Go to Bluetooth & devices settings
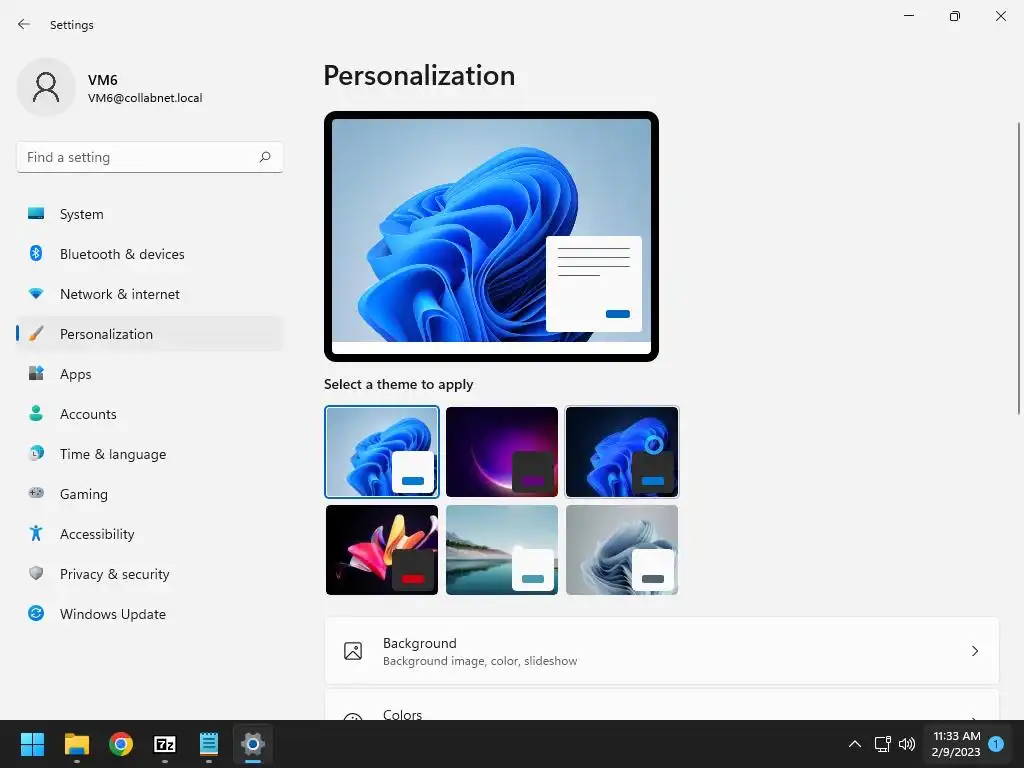The height and width of the screenshot is (768, 1024). click(x=150, y=253)
